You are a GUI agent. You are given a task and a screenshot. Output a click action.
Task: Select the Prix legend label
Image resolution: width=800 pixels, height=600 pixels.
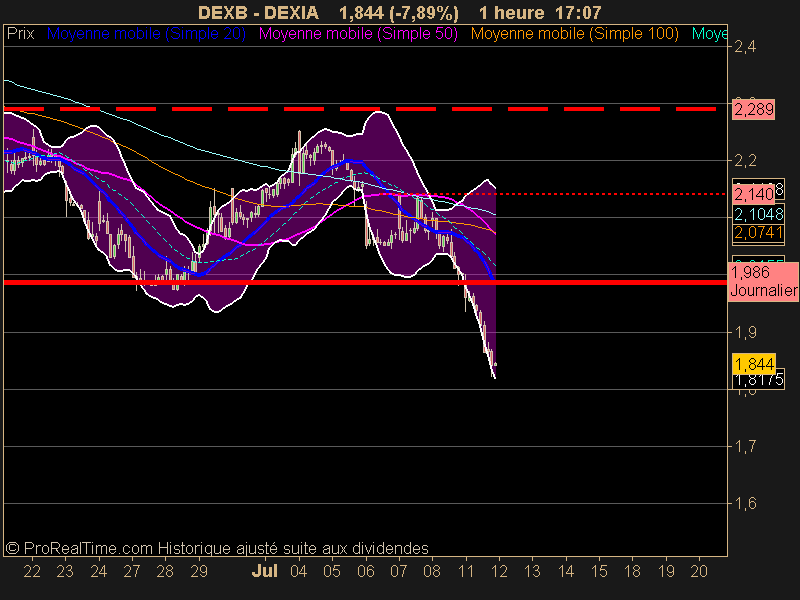point(20,34)
